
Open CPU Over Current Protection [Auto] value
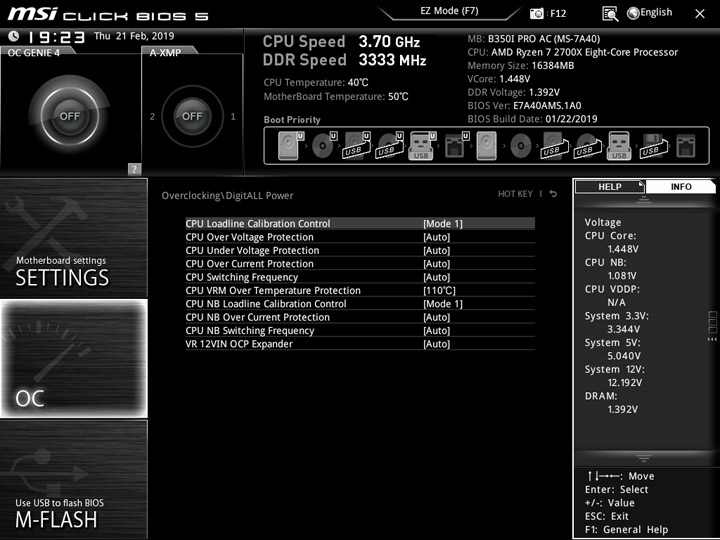pos(436,264)
